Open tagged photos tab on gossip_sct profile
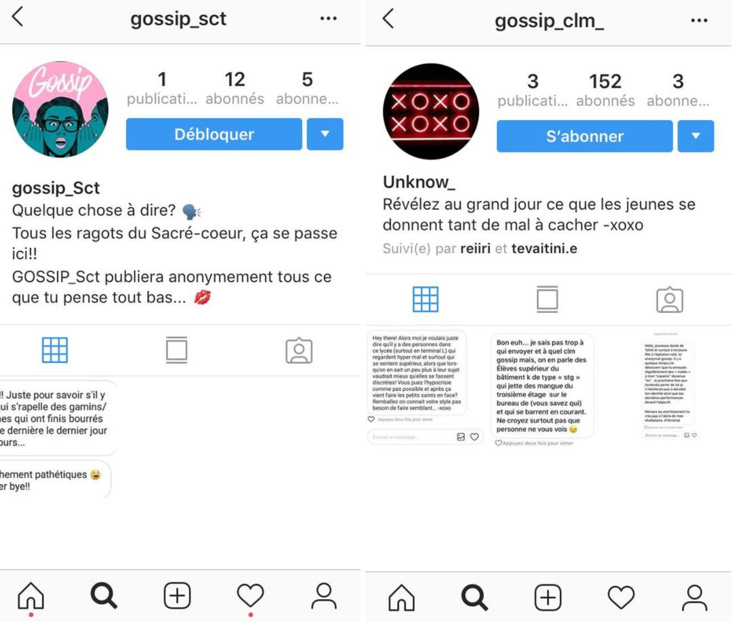 [299, 350]
